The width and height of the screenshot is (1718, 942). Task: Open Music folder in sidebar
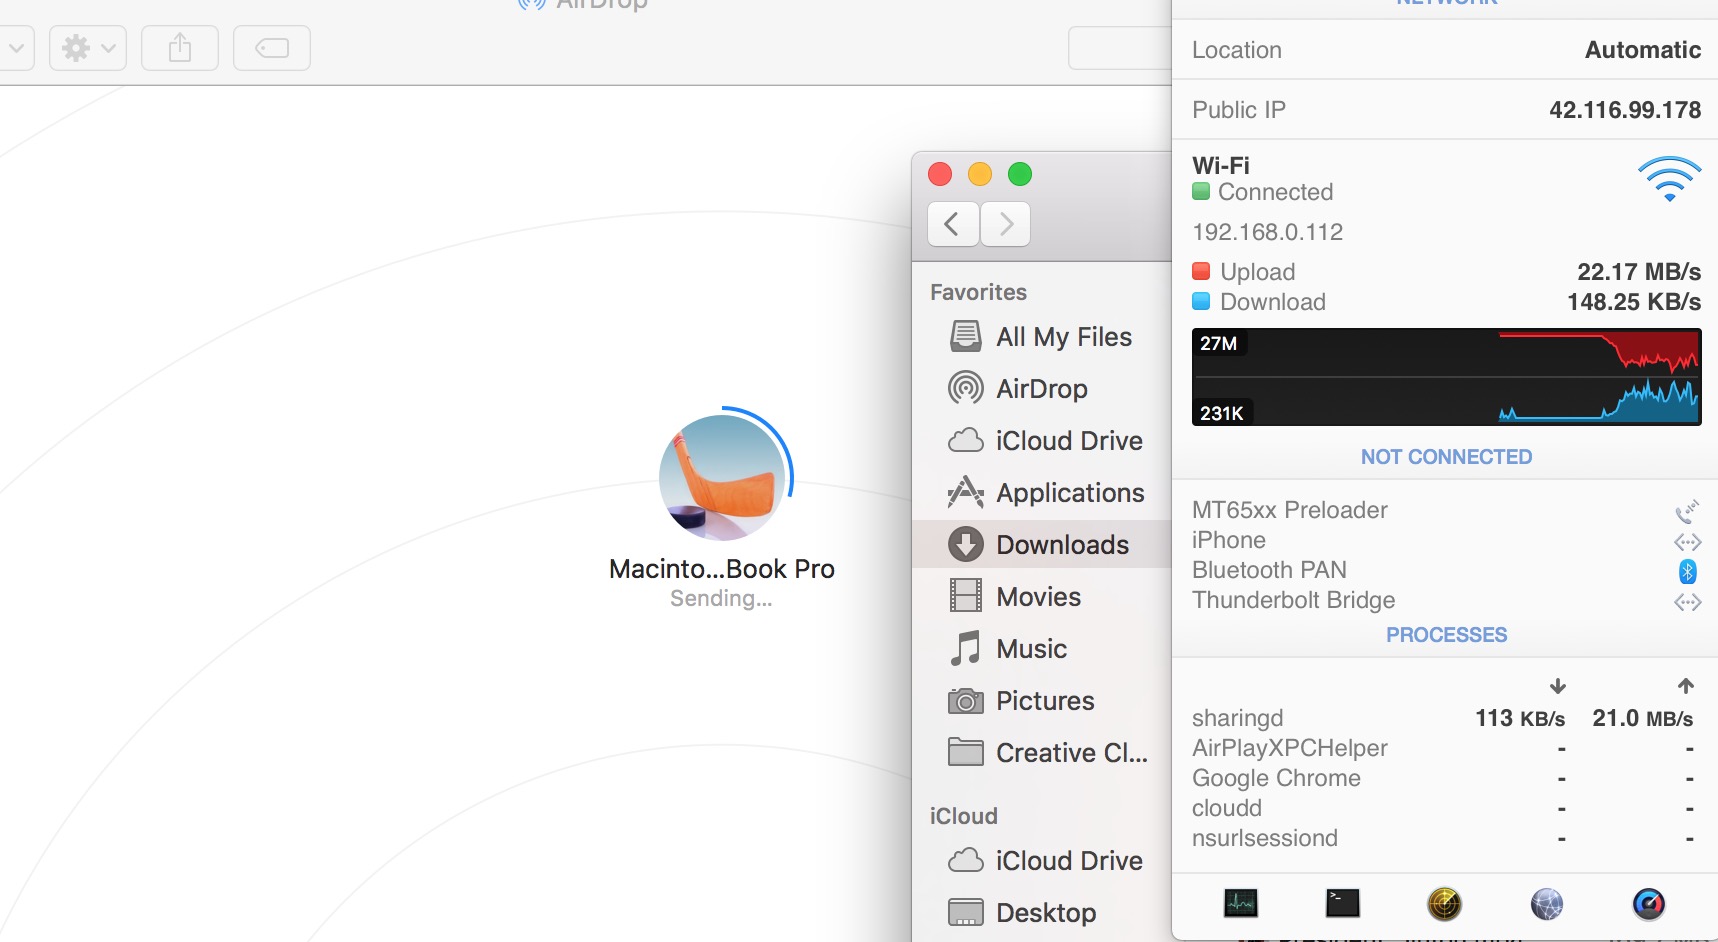tap(1041, 649)
